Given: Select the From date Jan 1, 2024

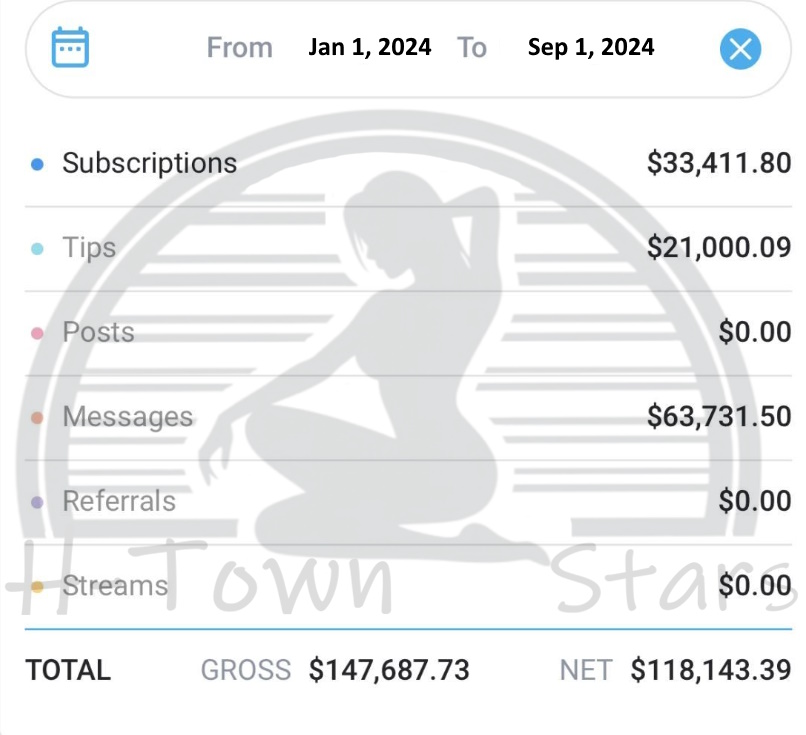Looking at the screenshot, I should 369,47.
